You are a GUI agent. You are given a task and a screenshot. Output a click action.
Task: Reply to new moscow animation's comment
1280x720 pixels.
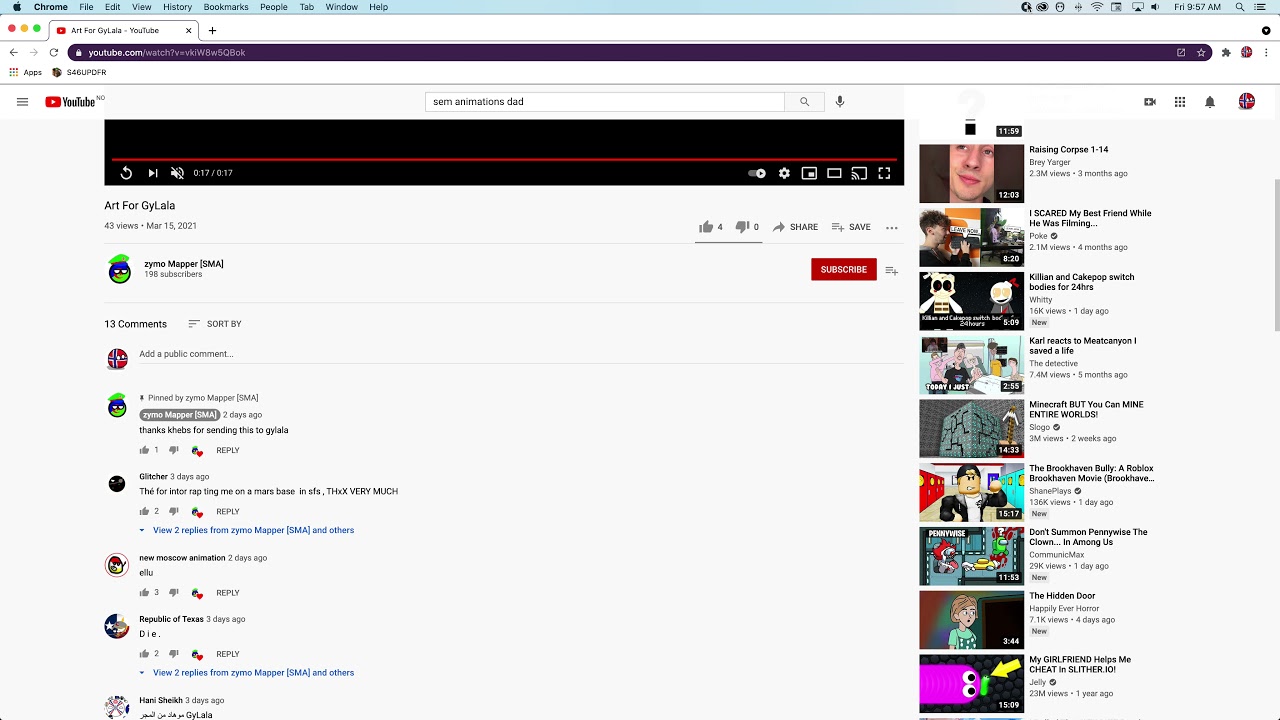[228, 593]
